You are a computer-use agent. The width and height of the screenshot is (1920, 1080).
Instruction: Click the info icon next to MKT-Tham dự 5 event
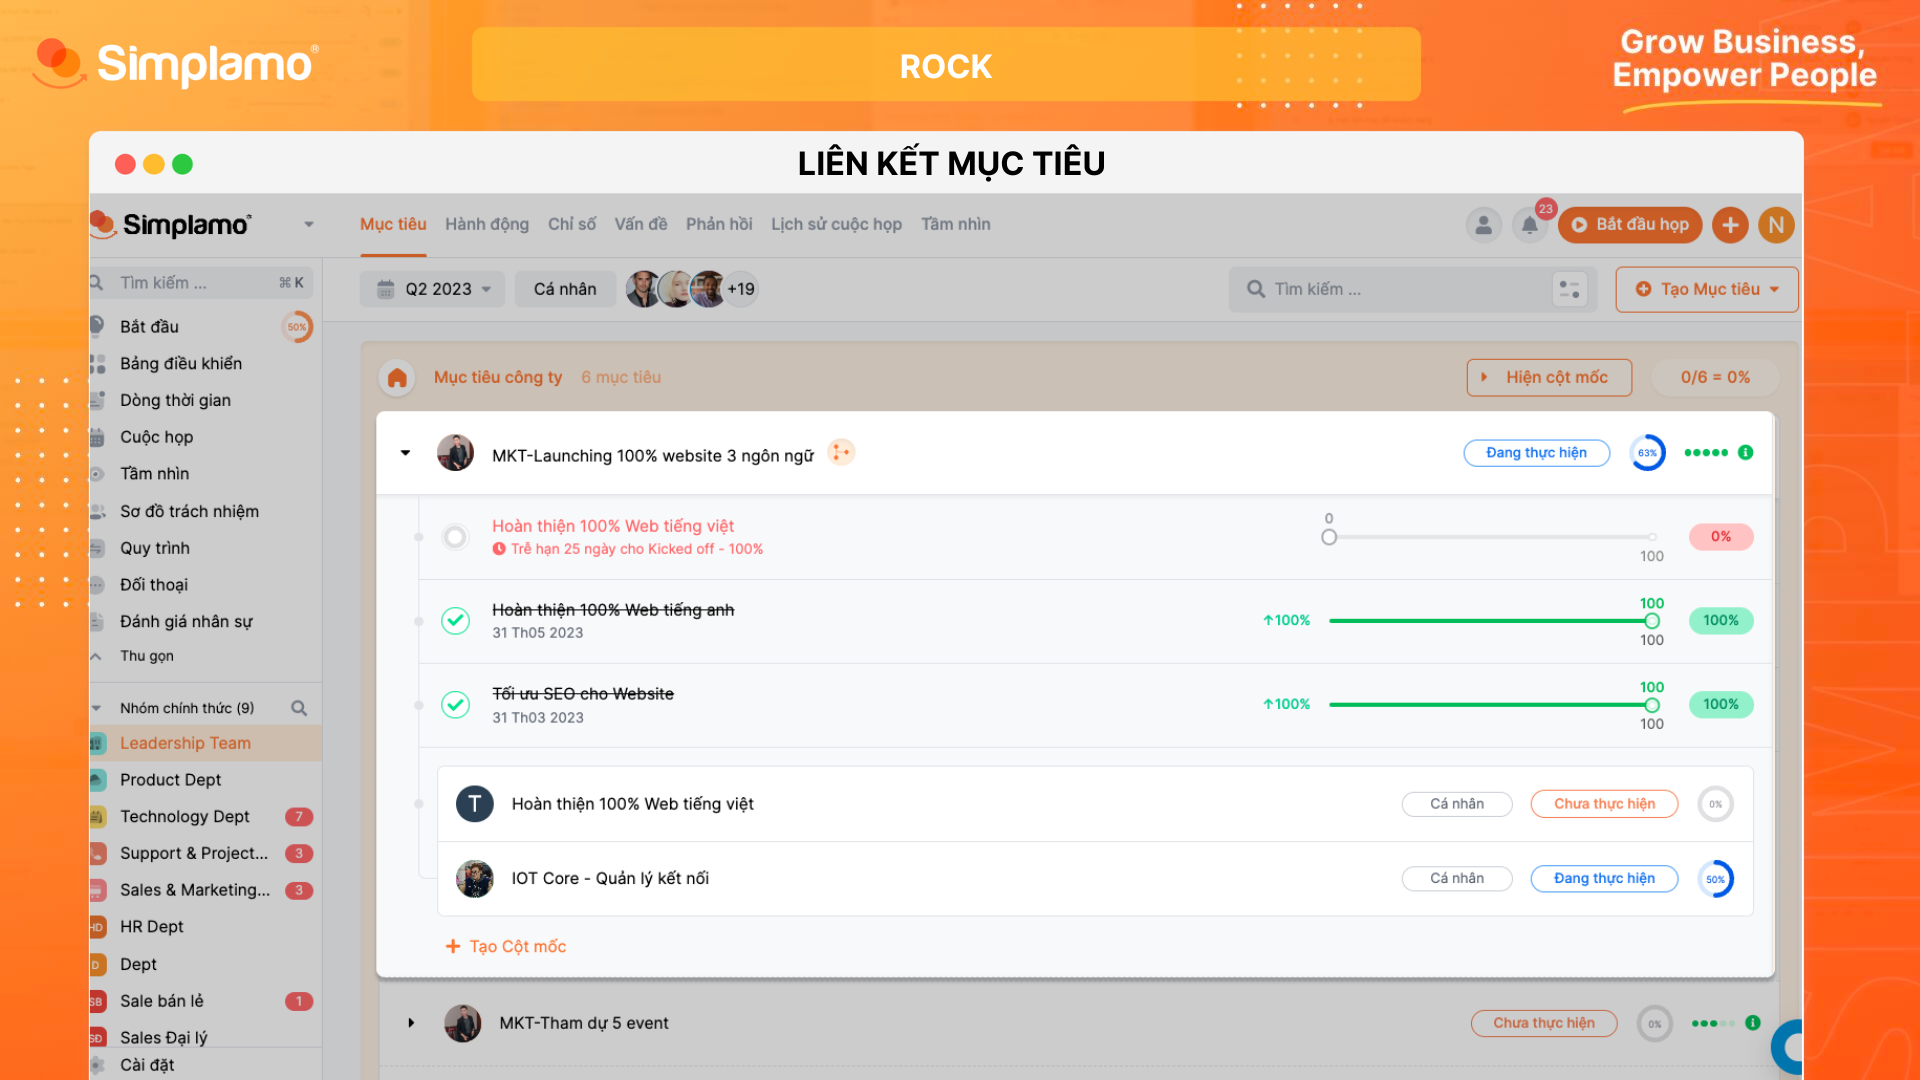pos(1751,1022)
